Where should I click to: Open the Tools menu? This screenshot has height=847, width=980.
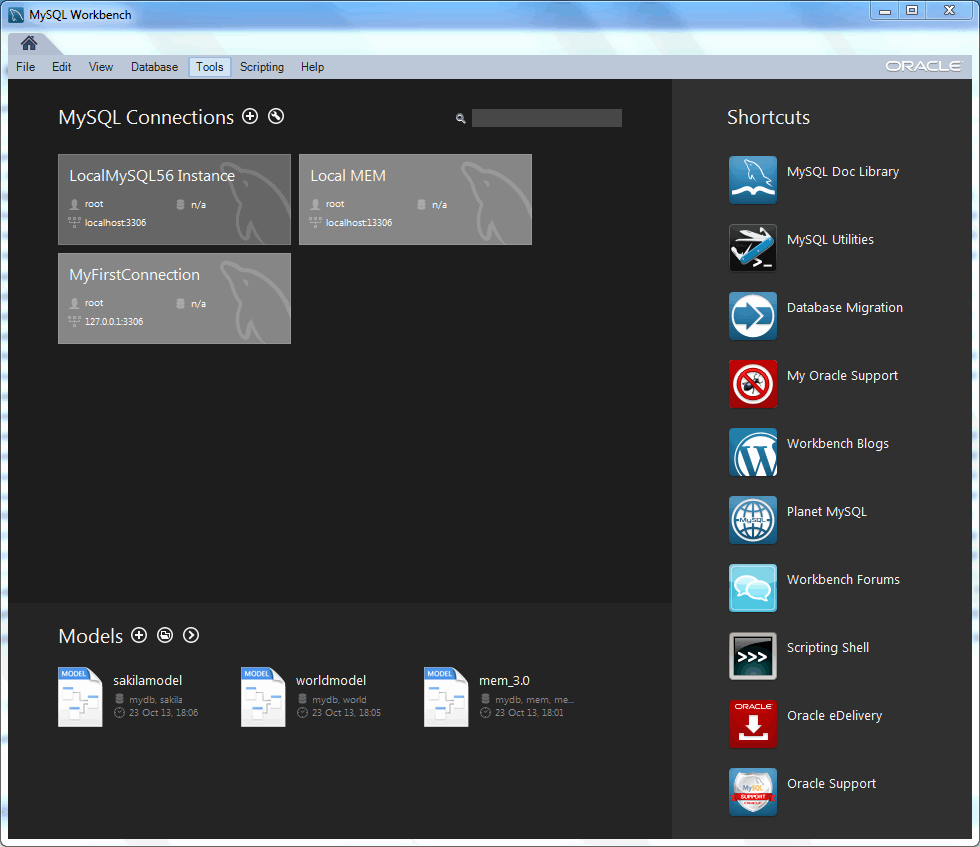209,67
